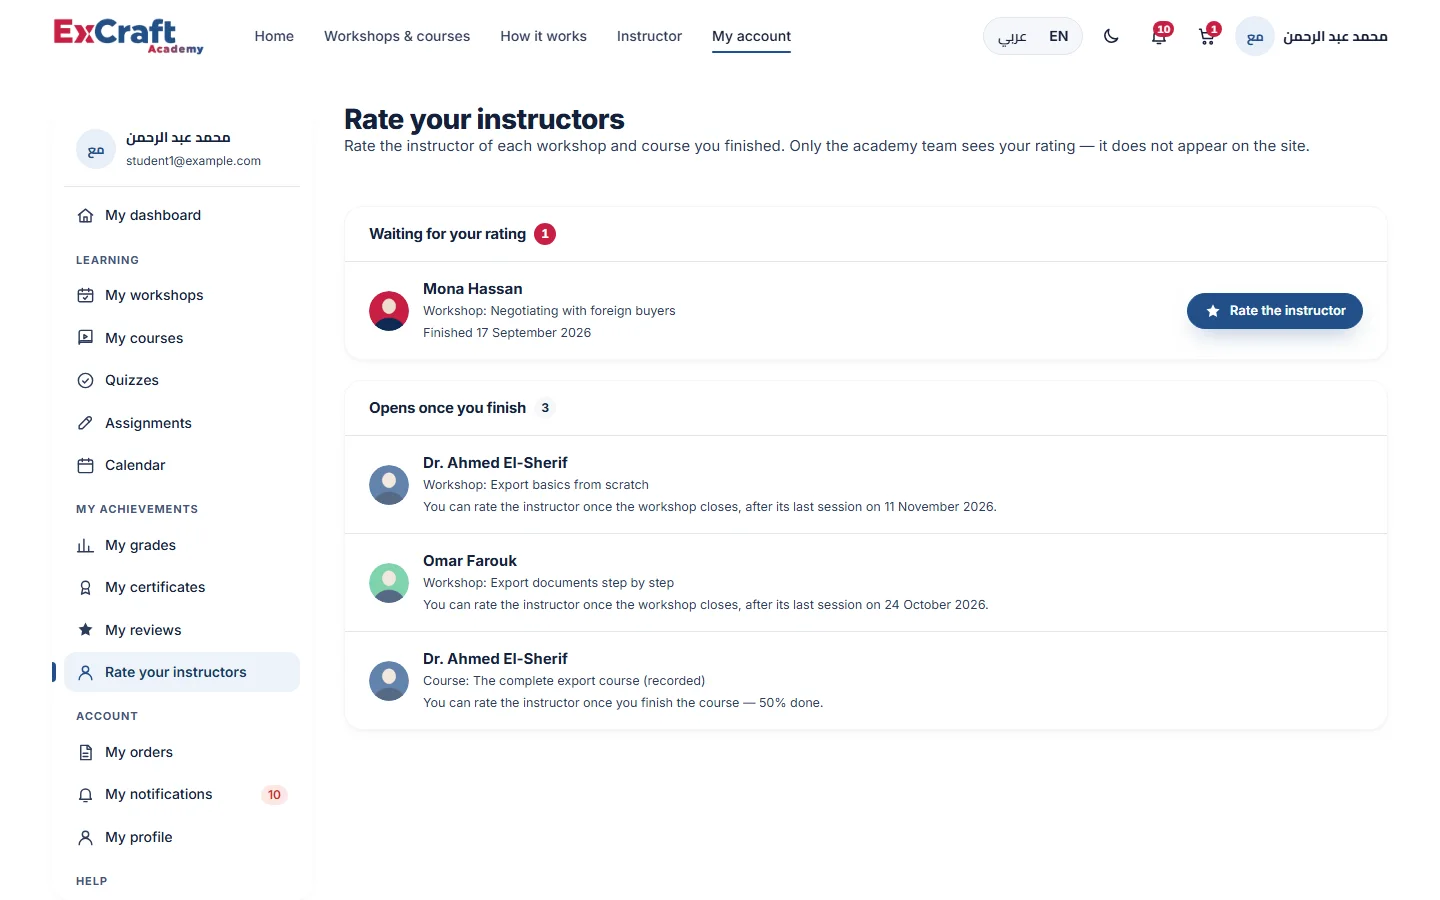Click the My orders document icon

(x=85, y=752)
